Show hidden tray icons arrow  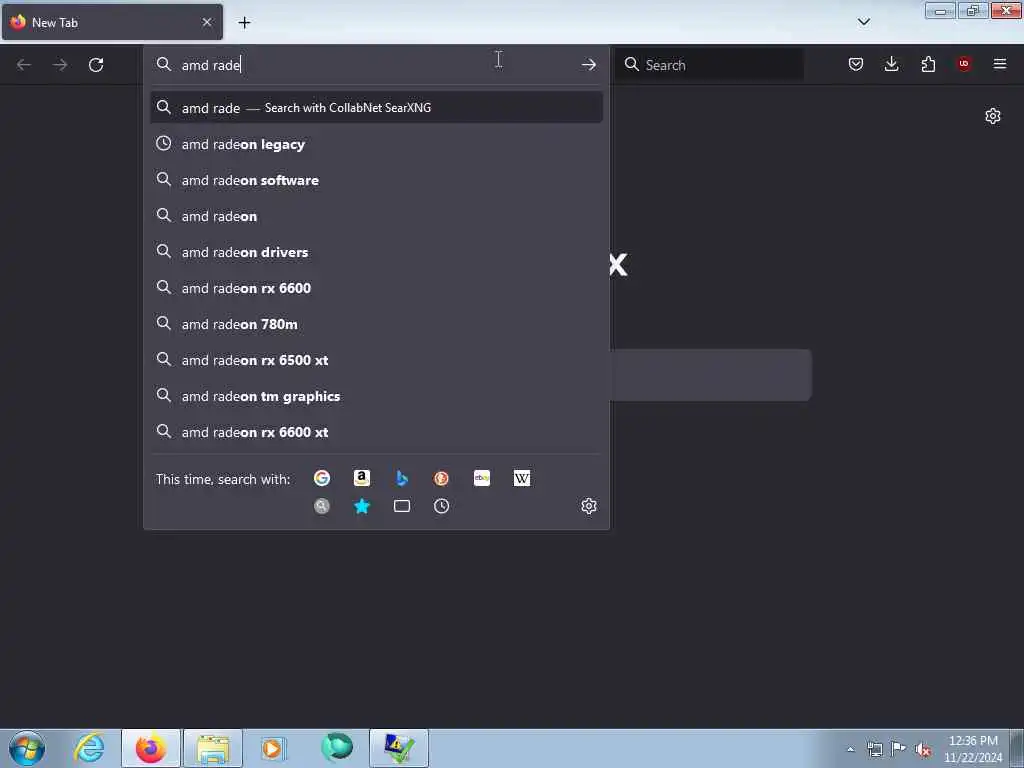(850, 749)
